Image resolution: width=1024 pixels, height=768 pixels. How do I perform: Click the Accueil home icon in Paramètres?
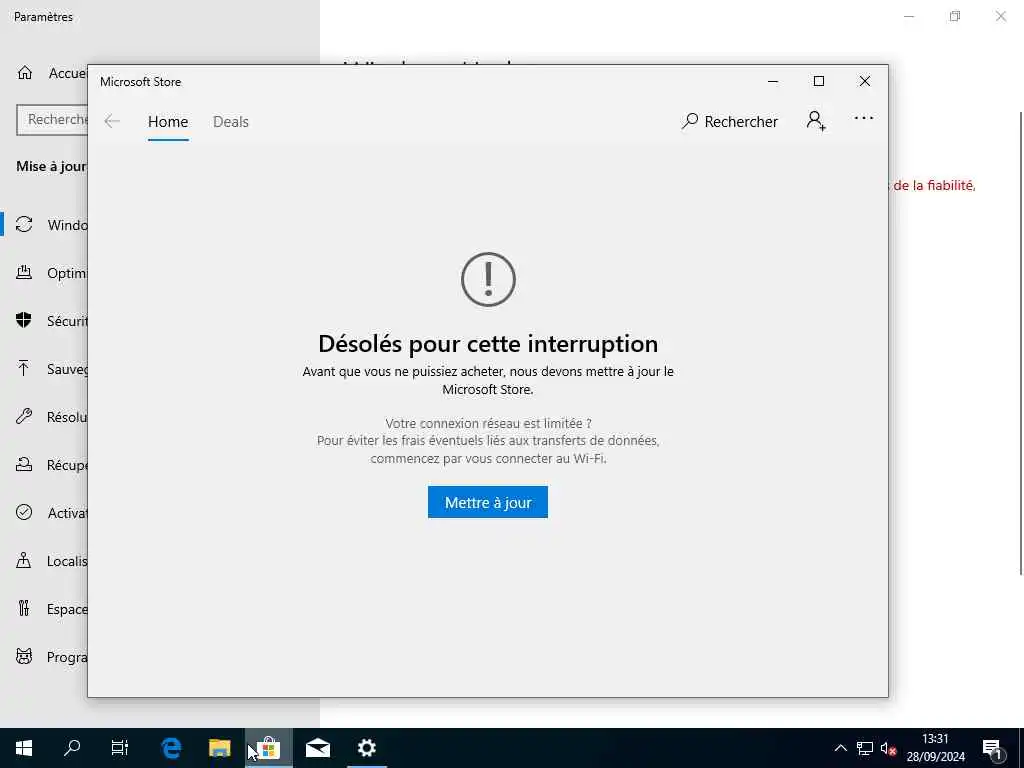click(25, 72)
